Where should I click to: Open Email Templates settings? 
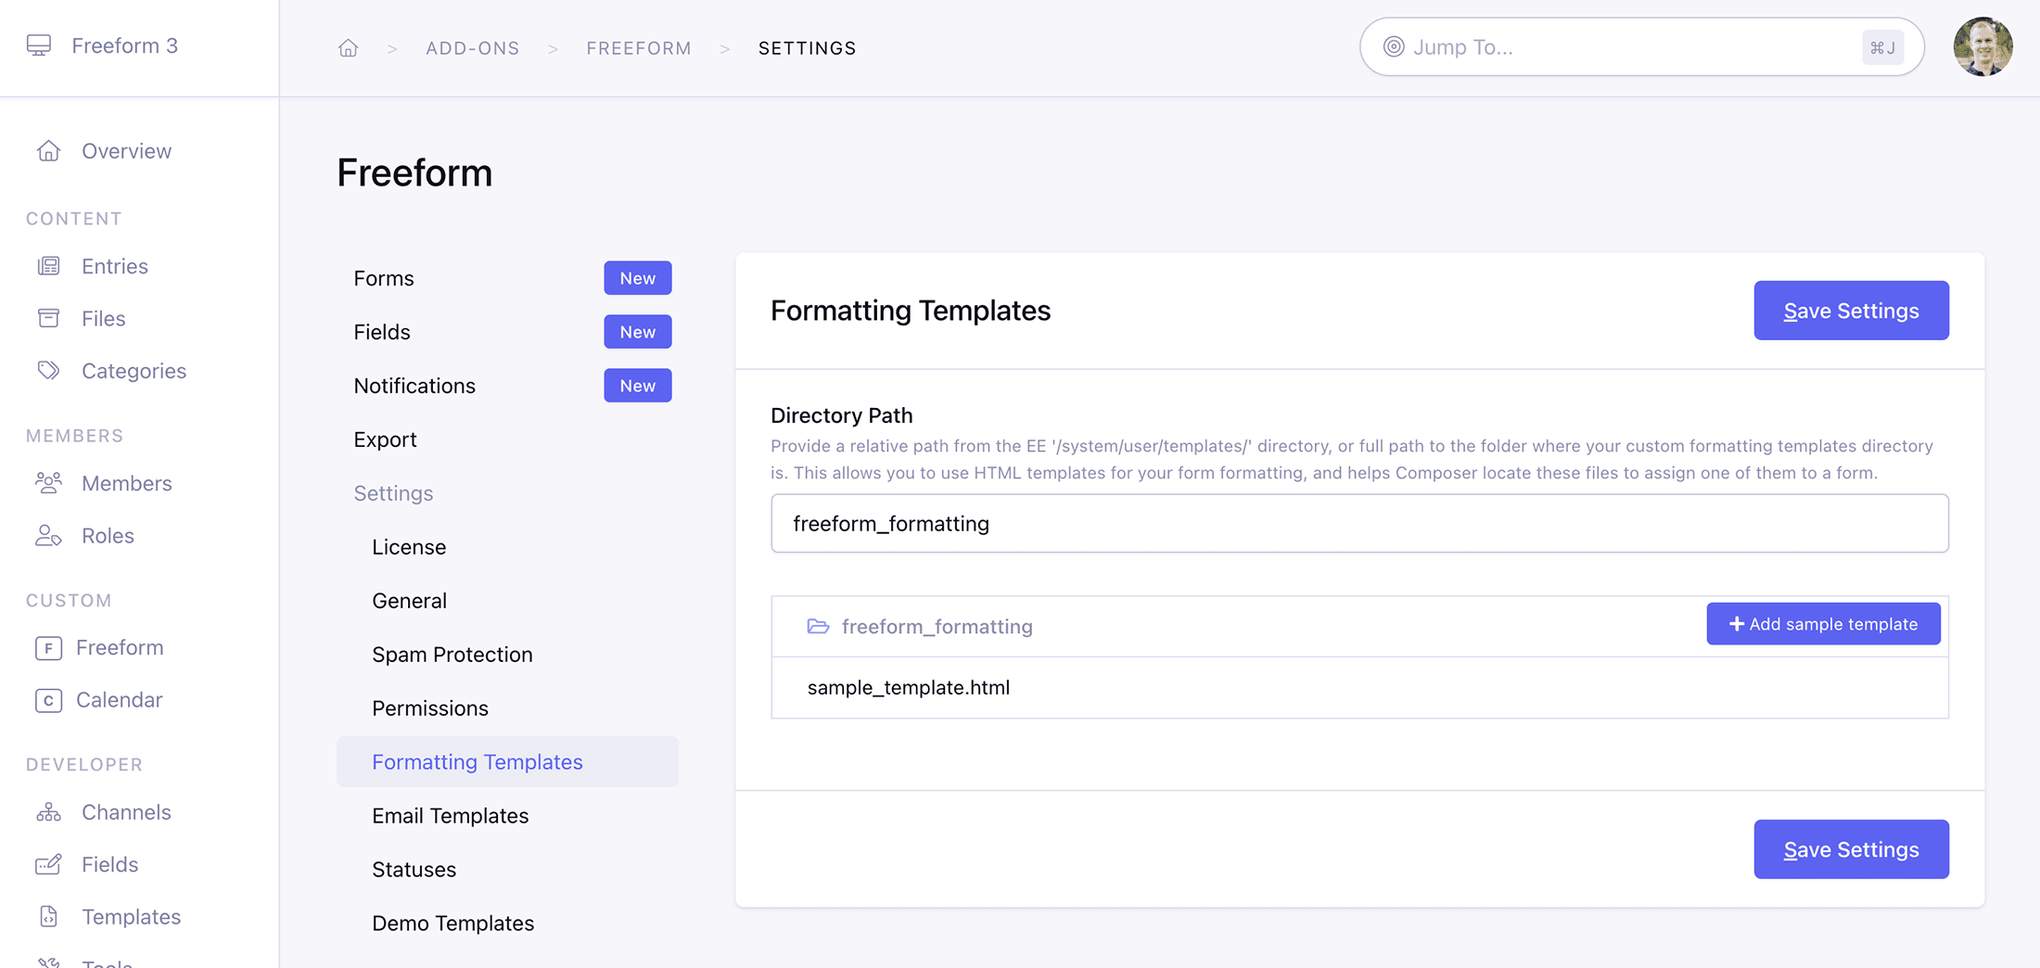coord(450,816)
